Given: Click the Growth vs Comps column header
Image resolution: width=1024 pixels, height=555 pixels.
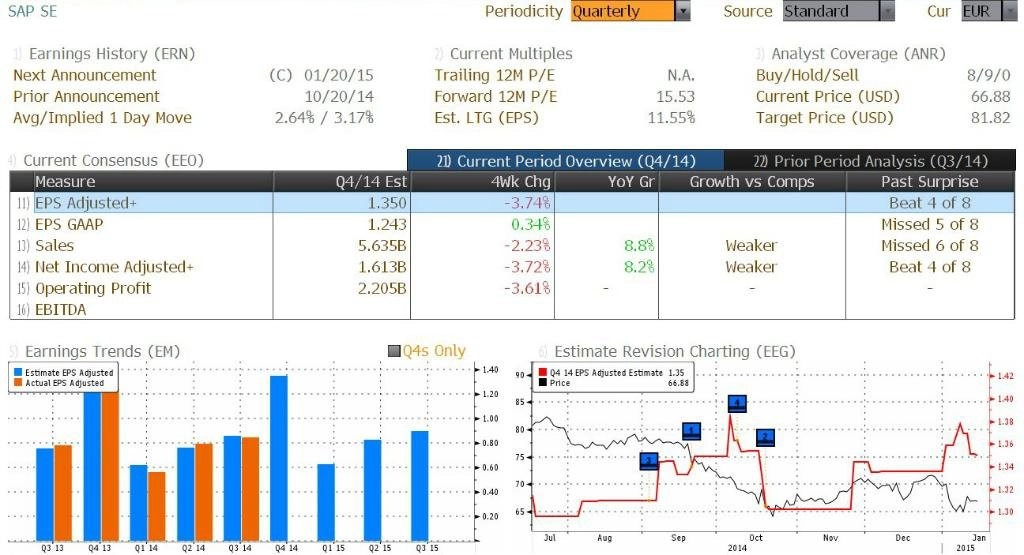Looking at the screenshot, I should click(x=752, y=182).
